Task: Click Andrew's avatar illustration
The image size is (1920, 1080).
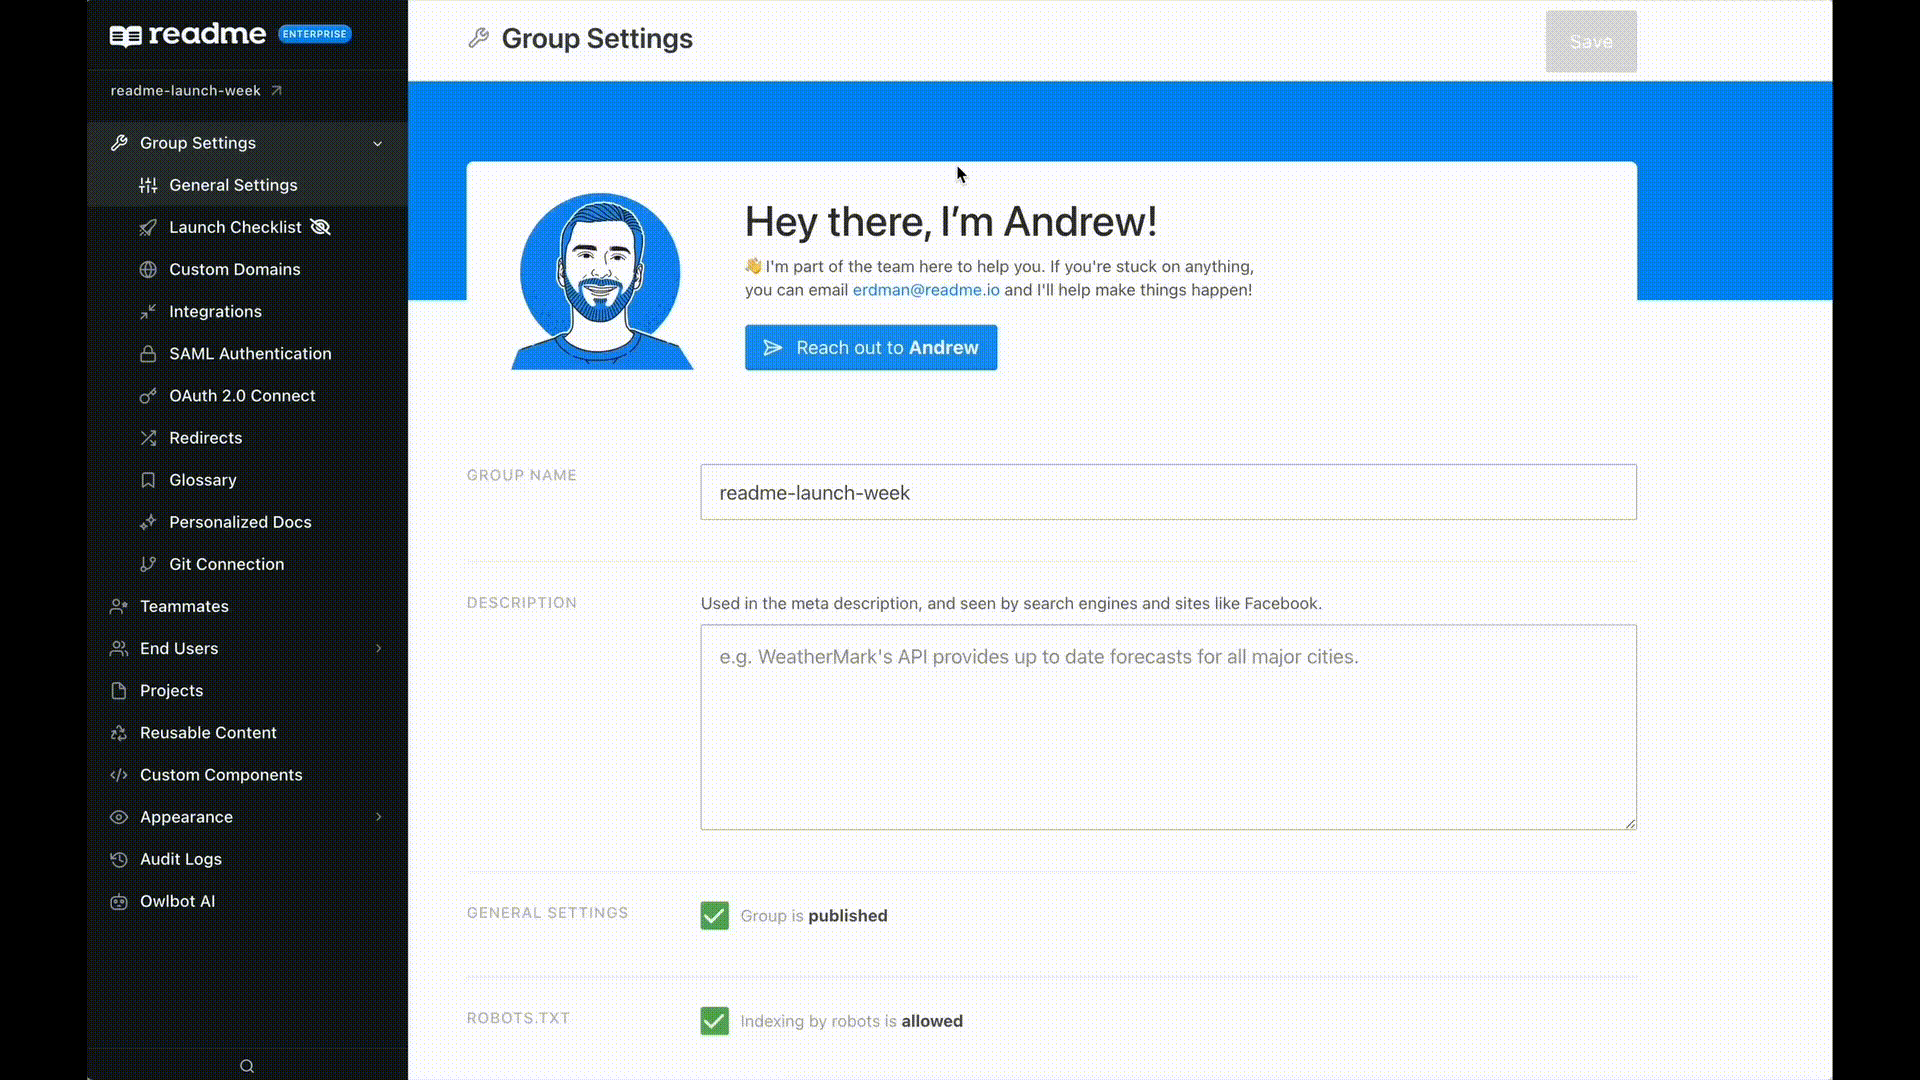Action: click(601, 281)
